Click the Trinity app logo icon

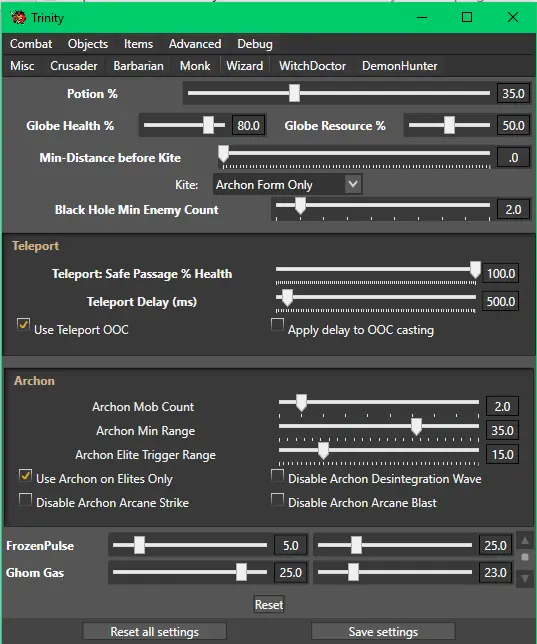18,18
